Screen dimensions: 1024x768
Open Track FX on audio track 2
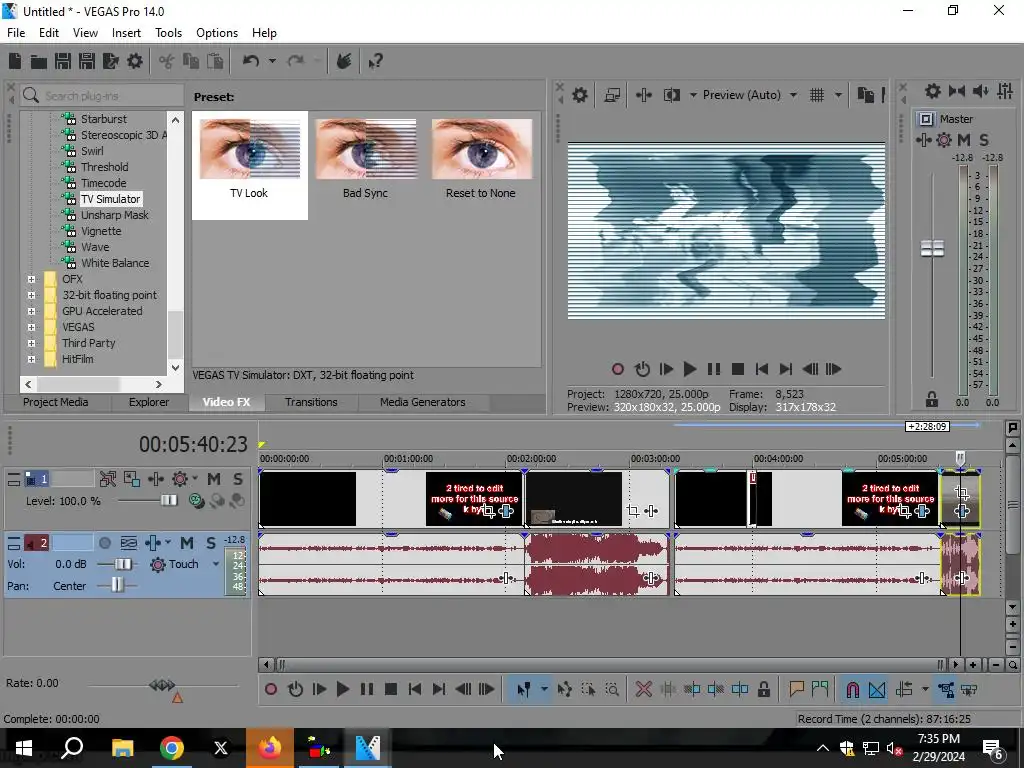coord(153,543)
